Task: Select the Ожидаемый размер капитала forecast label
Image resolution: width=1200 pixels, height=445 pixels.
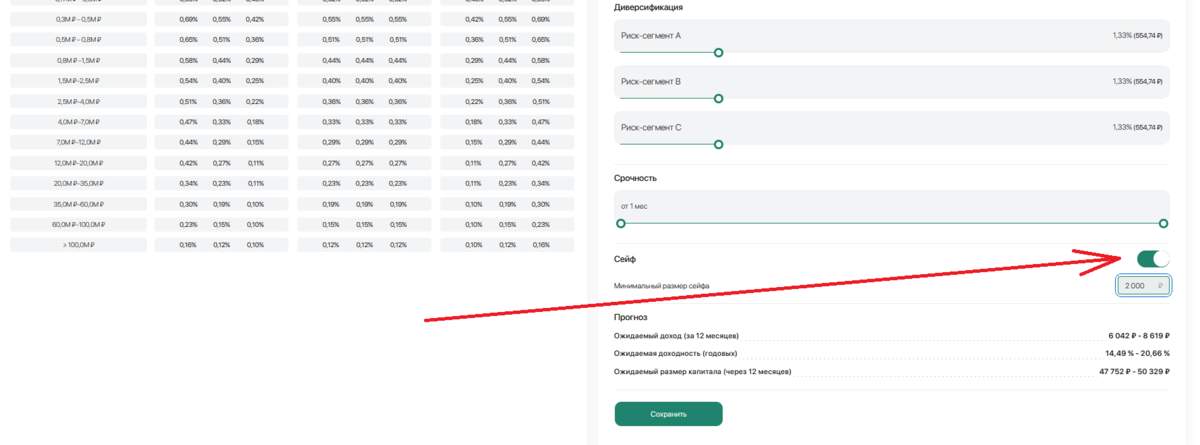Action: (702, 371)
